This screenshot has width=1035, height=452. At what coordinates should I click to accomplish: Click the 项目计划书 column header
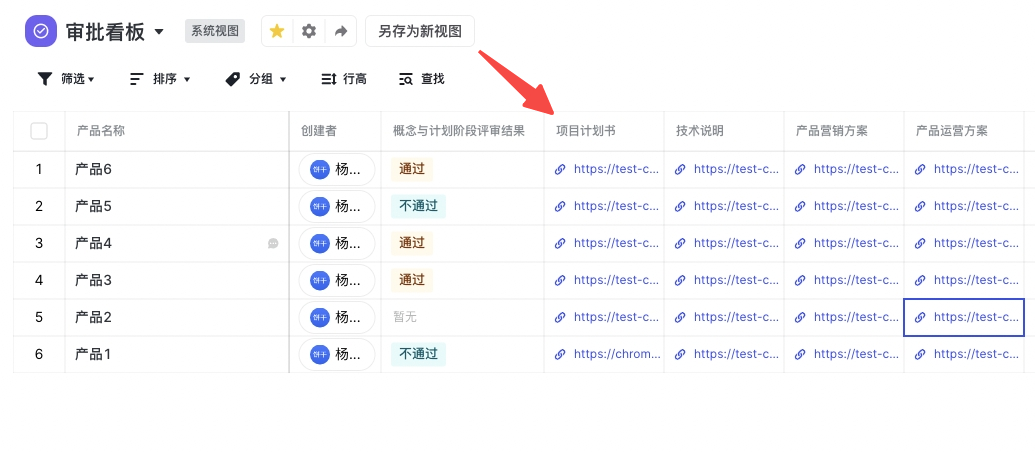coord(586,131)
